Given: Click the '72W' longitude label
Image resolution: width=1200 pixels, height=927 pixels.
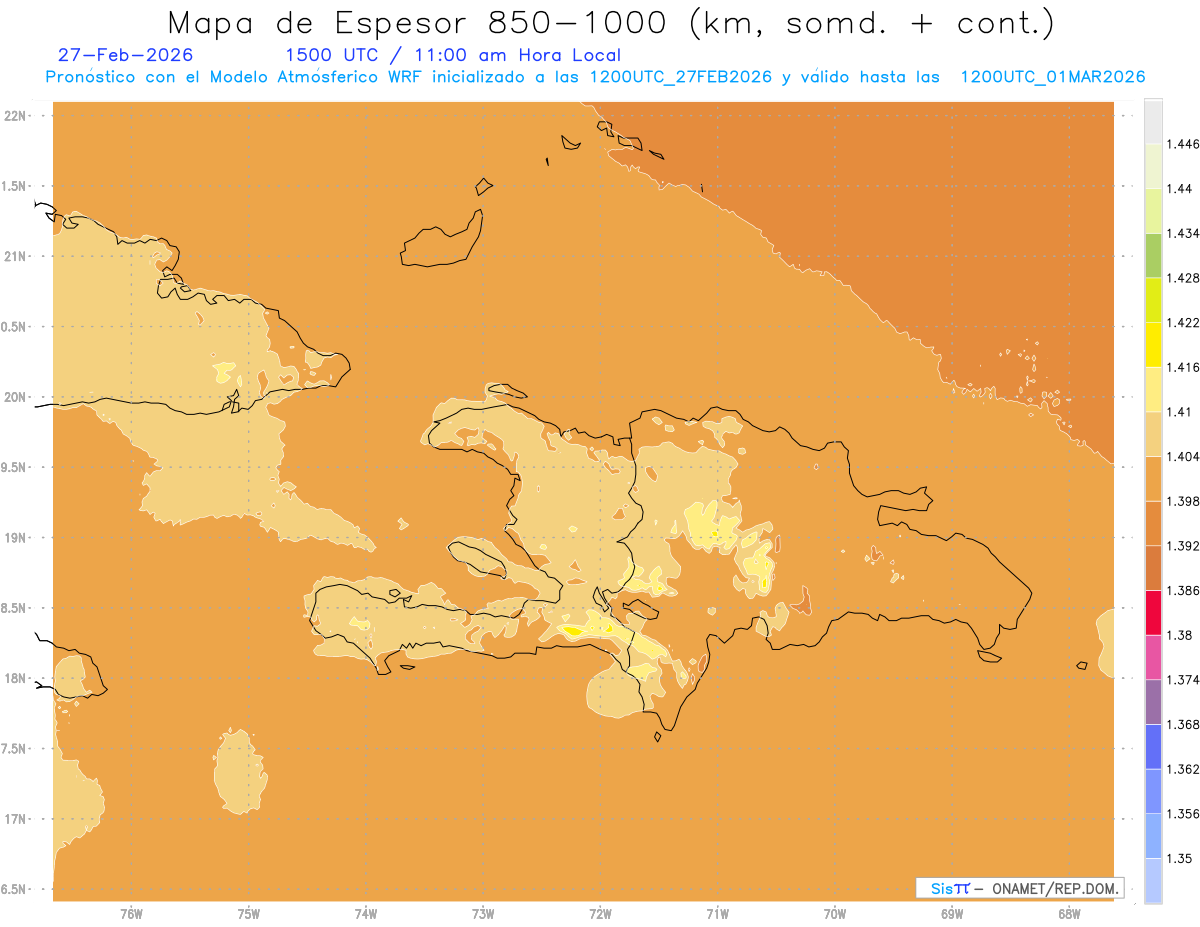Looking at the screenshot, I should pyautogui.click(x=600, y=914).
